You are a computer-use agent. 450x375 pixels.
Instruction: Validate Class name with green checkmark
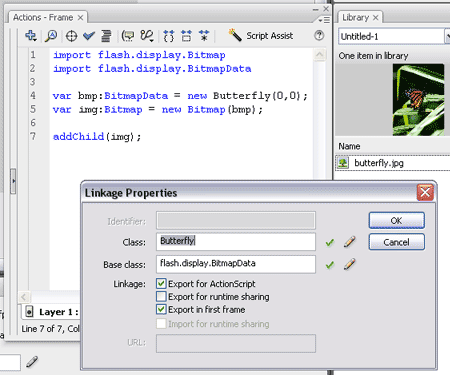(330, 242)
